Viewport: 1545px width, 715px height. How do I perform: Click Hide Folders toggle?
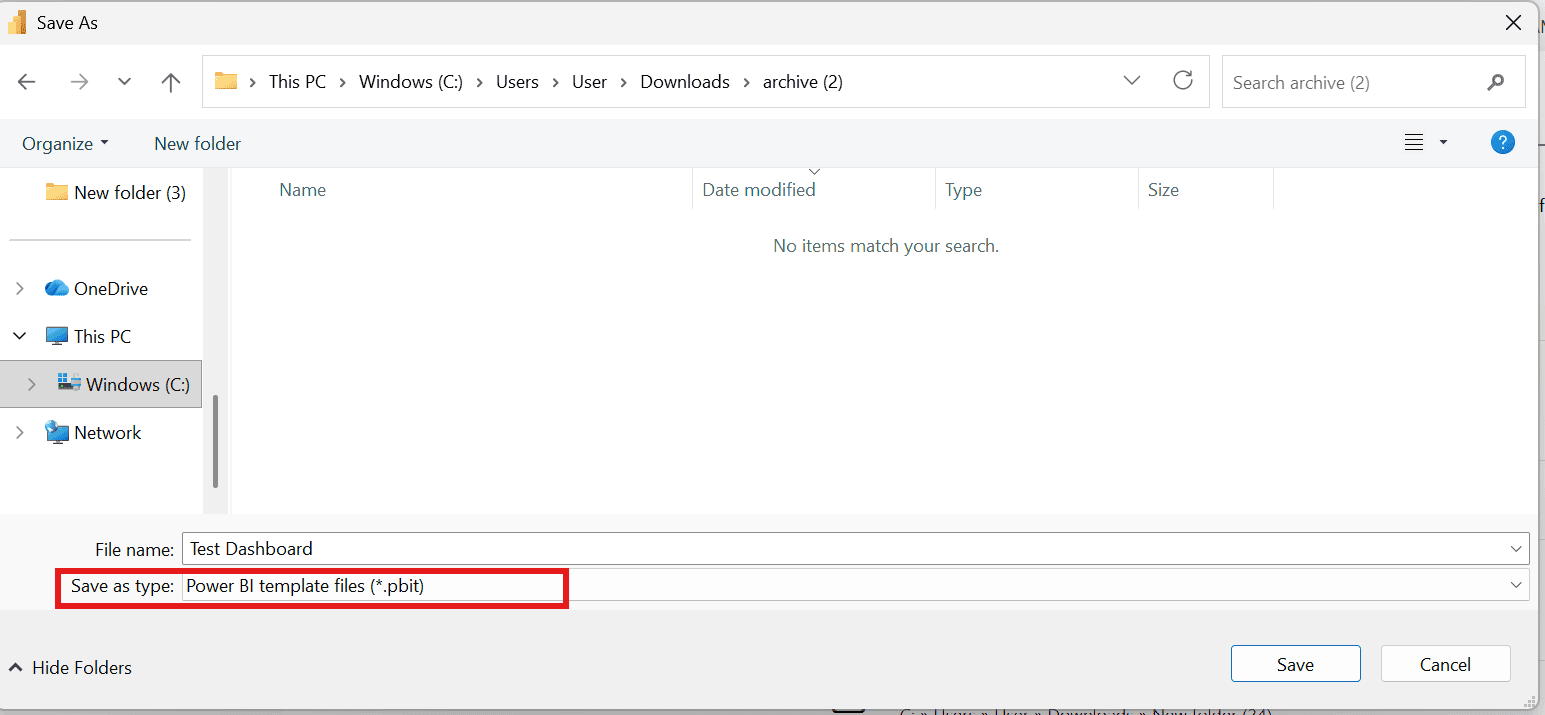click(71, 668)
